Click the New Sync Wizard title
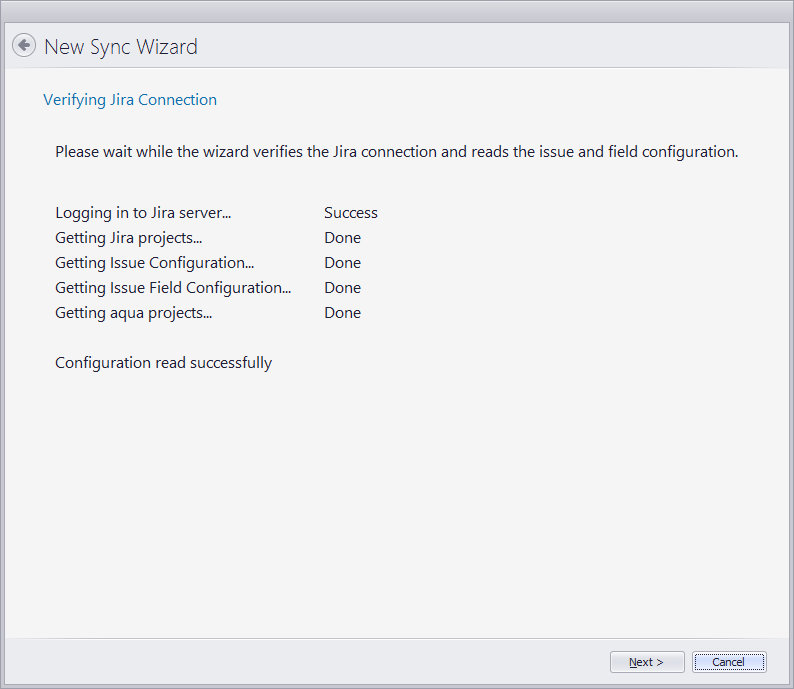 [121, 47]
